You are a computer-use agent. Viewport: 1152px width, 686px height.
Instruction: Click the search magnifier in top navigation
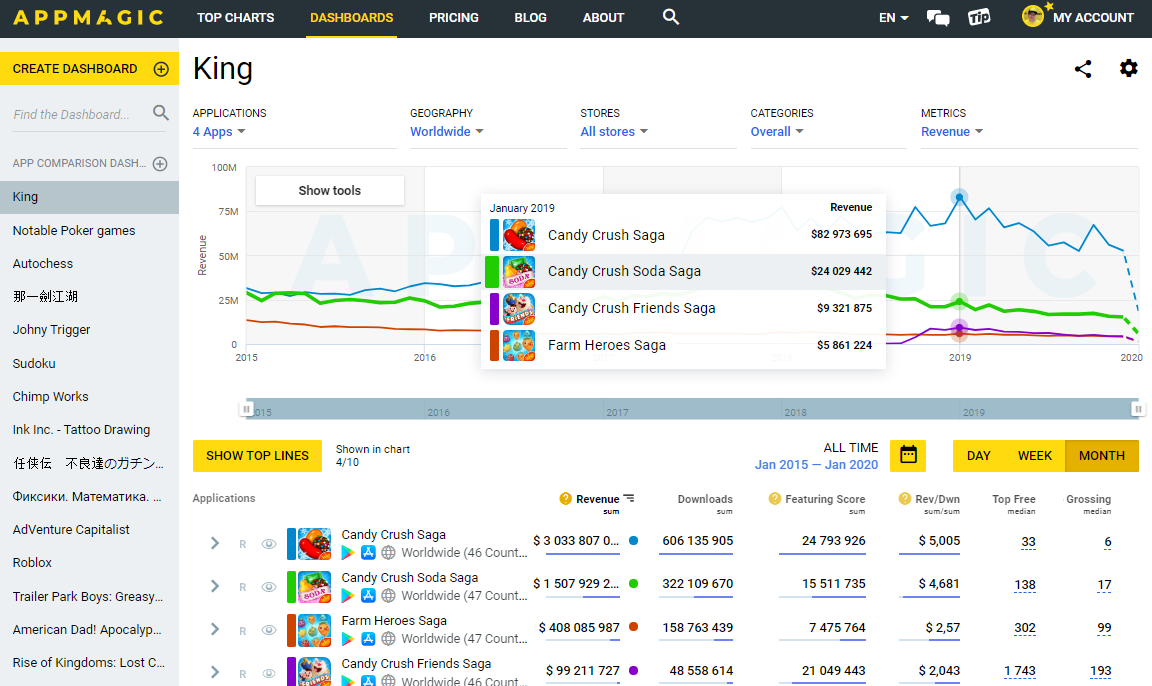coord(671,17)
